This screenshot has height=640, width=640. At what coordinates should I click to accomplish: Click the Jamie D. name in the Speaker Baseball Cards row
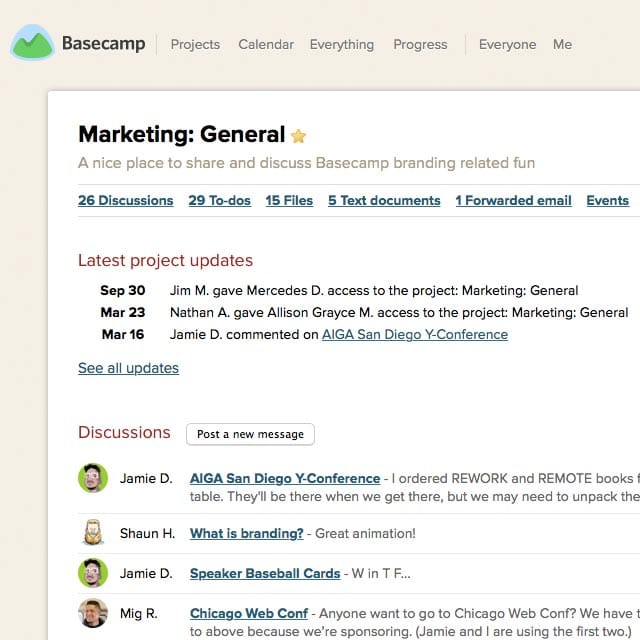[x=146, y=573]
